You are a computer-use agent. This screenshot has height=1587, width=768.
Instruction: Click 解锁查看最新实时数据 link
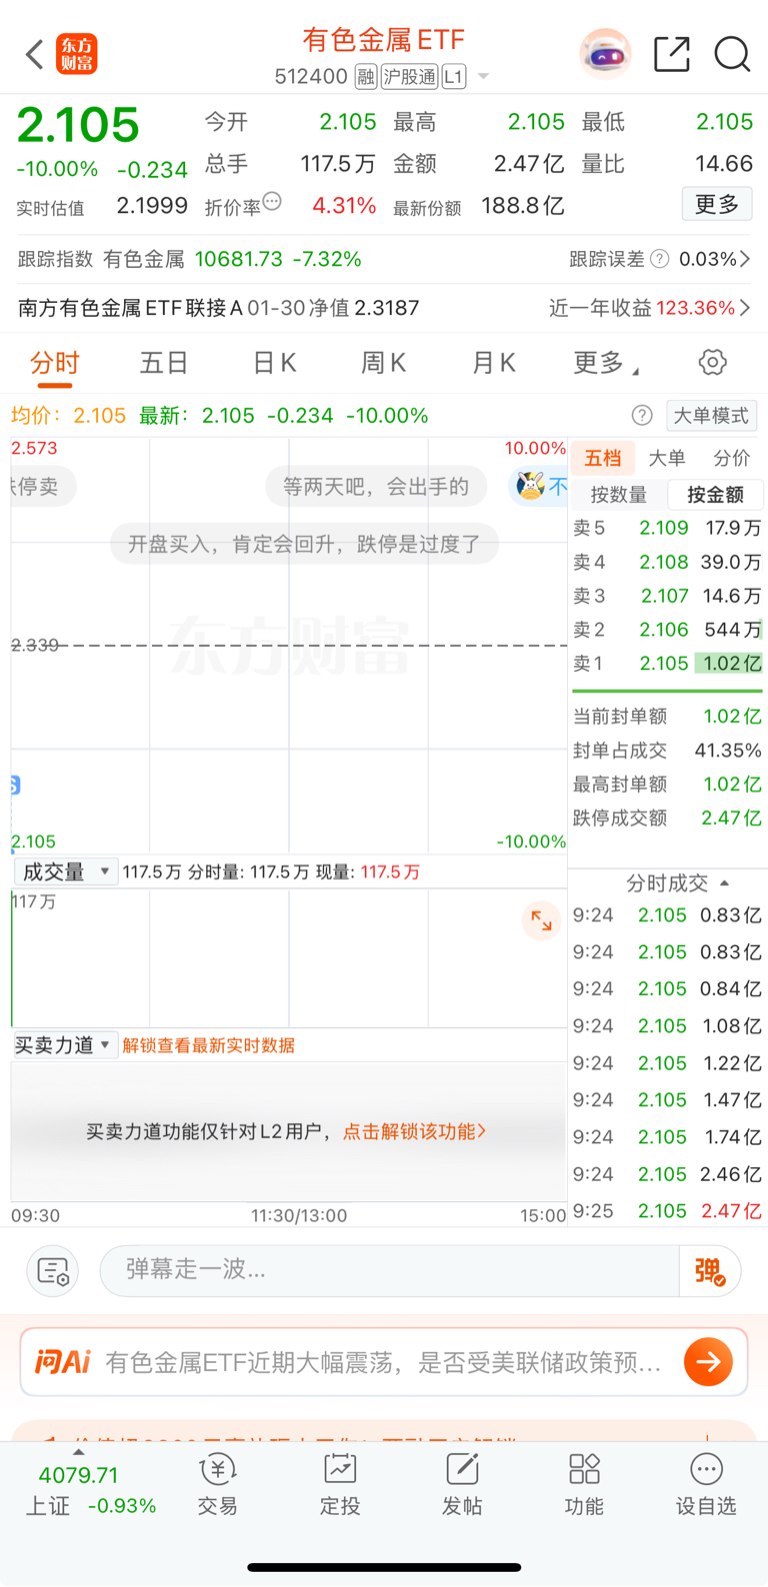click(x=209, y=1045)
